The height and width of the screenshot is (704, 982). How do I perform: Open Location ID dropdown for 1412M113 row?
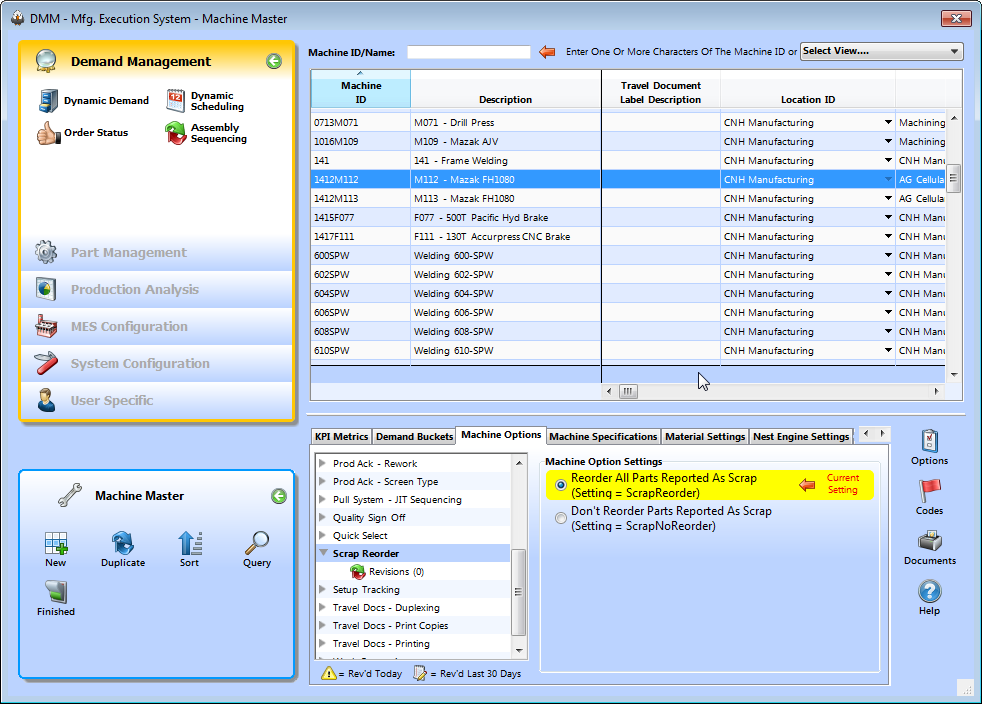pyautogui.click(x=888, y=199)
